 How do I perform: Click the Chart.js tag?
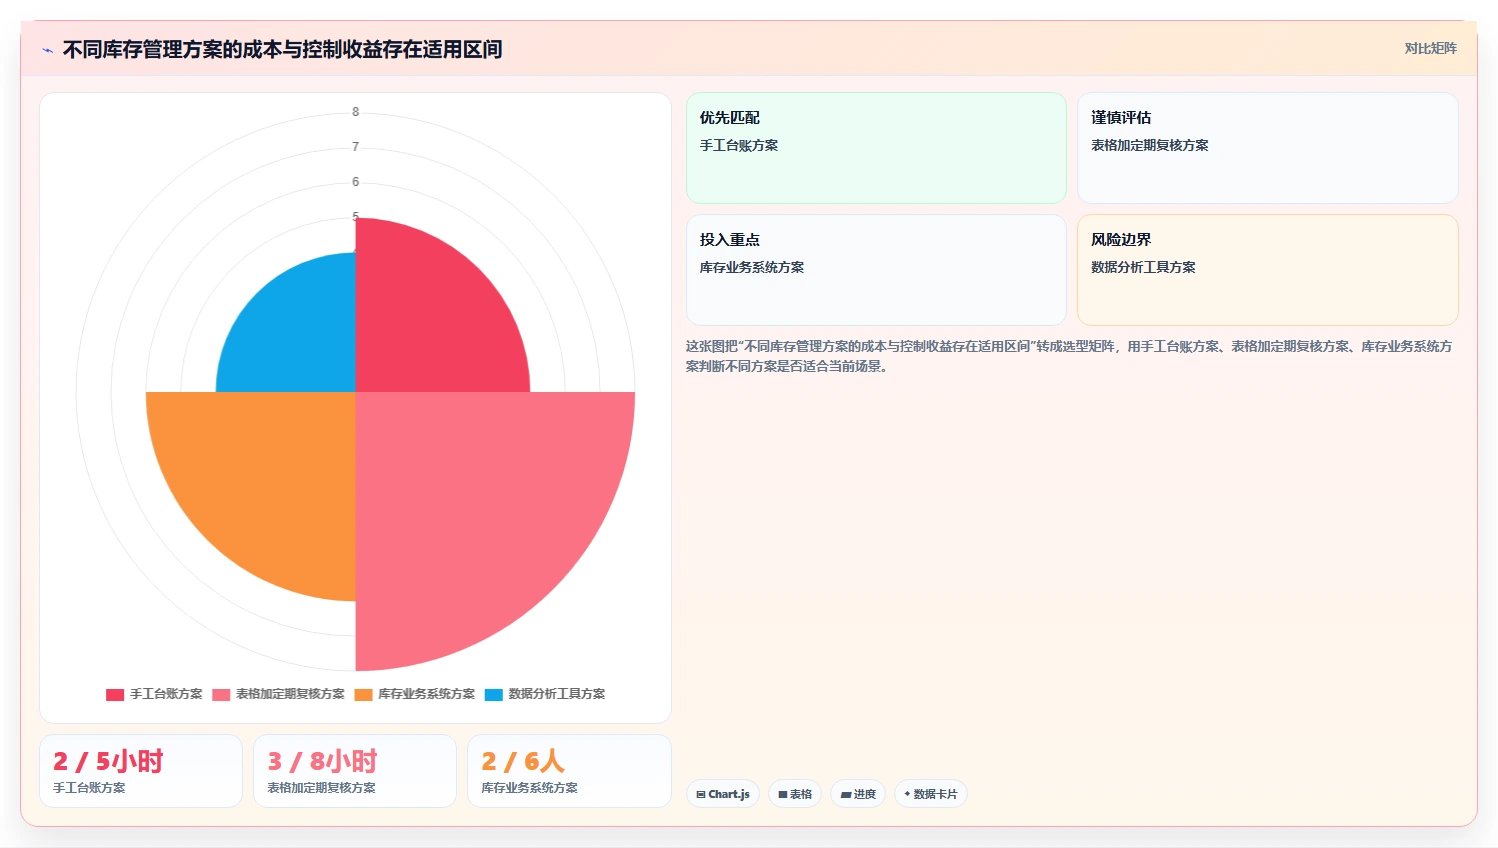tap(723, 794)
